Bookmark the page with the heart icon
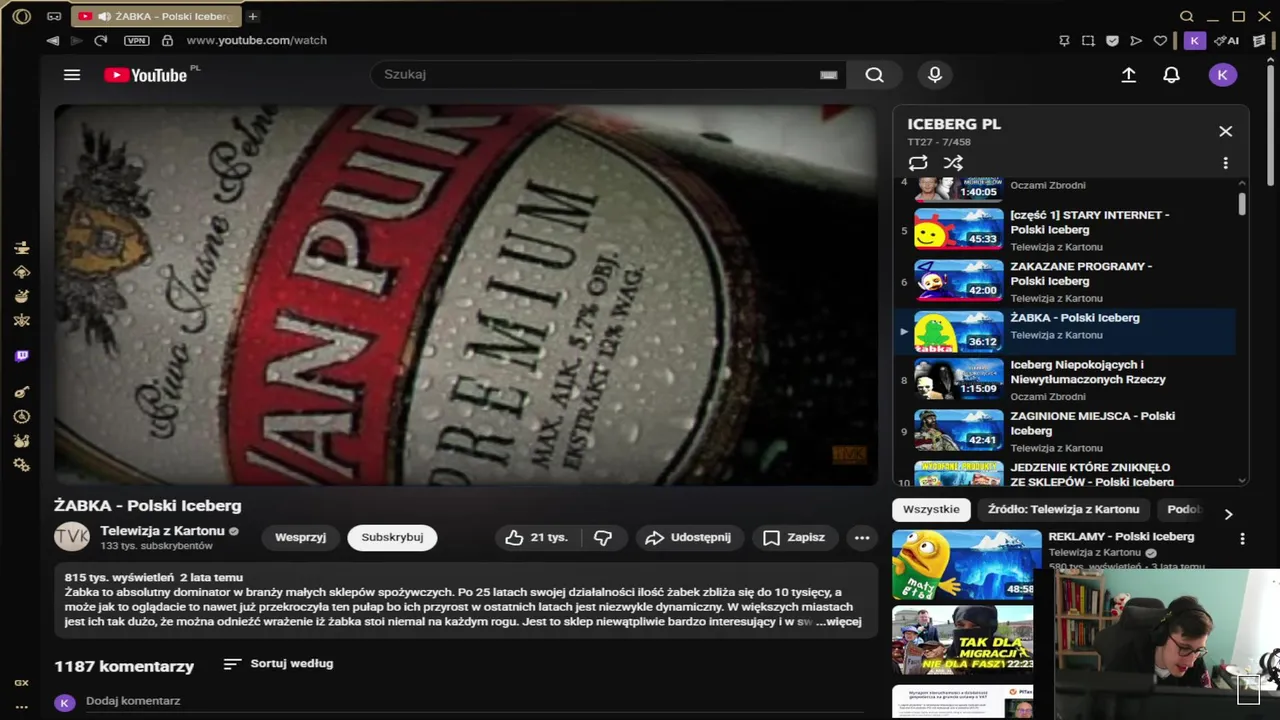Image resolution: width=1280 pixels, height=720 pixels. click(x=1160, y=41)
